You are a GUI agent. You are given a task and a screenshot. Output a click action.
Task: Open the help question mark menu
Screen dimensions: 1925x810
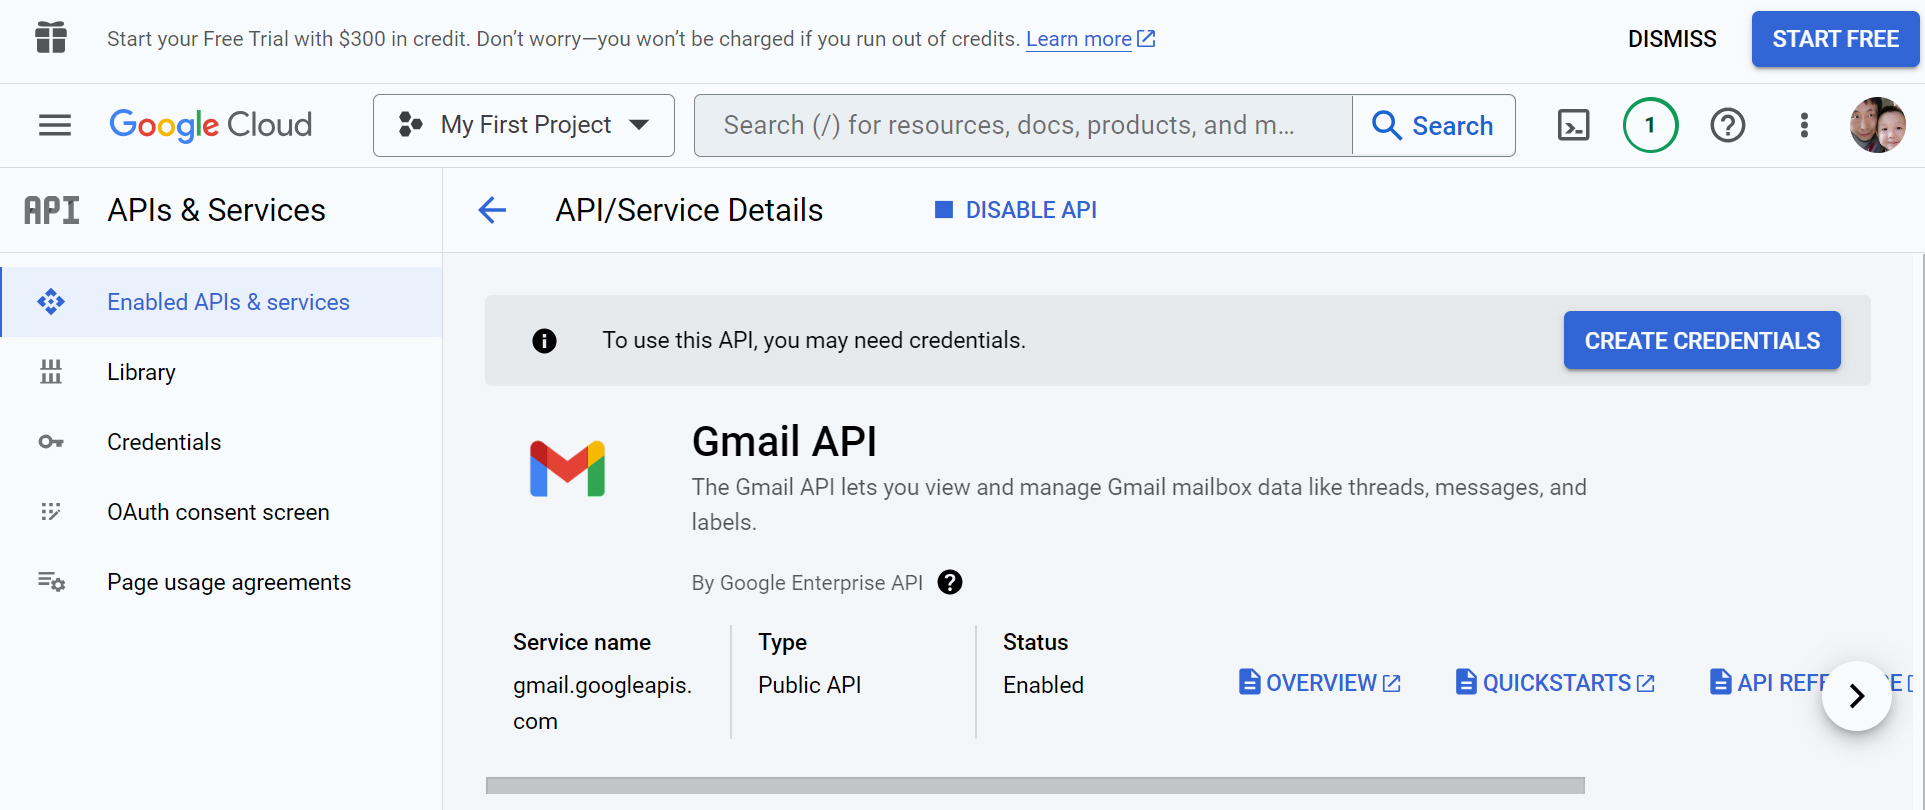(x=1727, y=125)
